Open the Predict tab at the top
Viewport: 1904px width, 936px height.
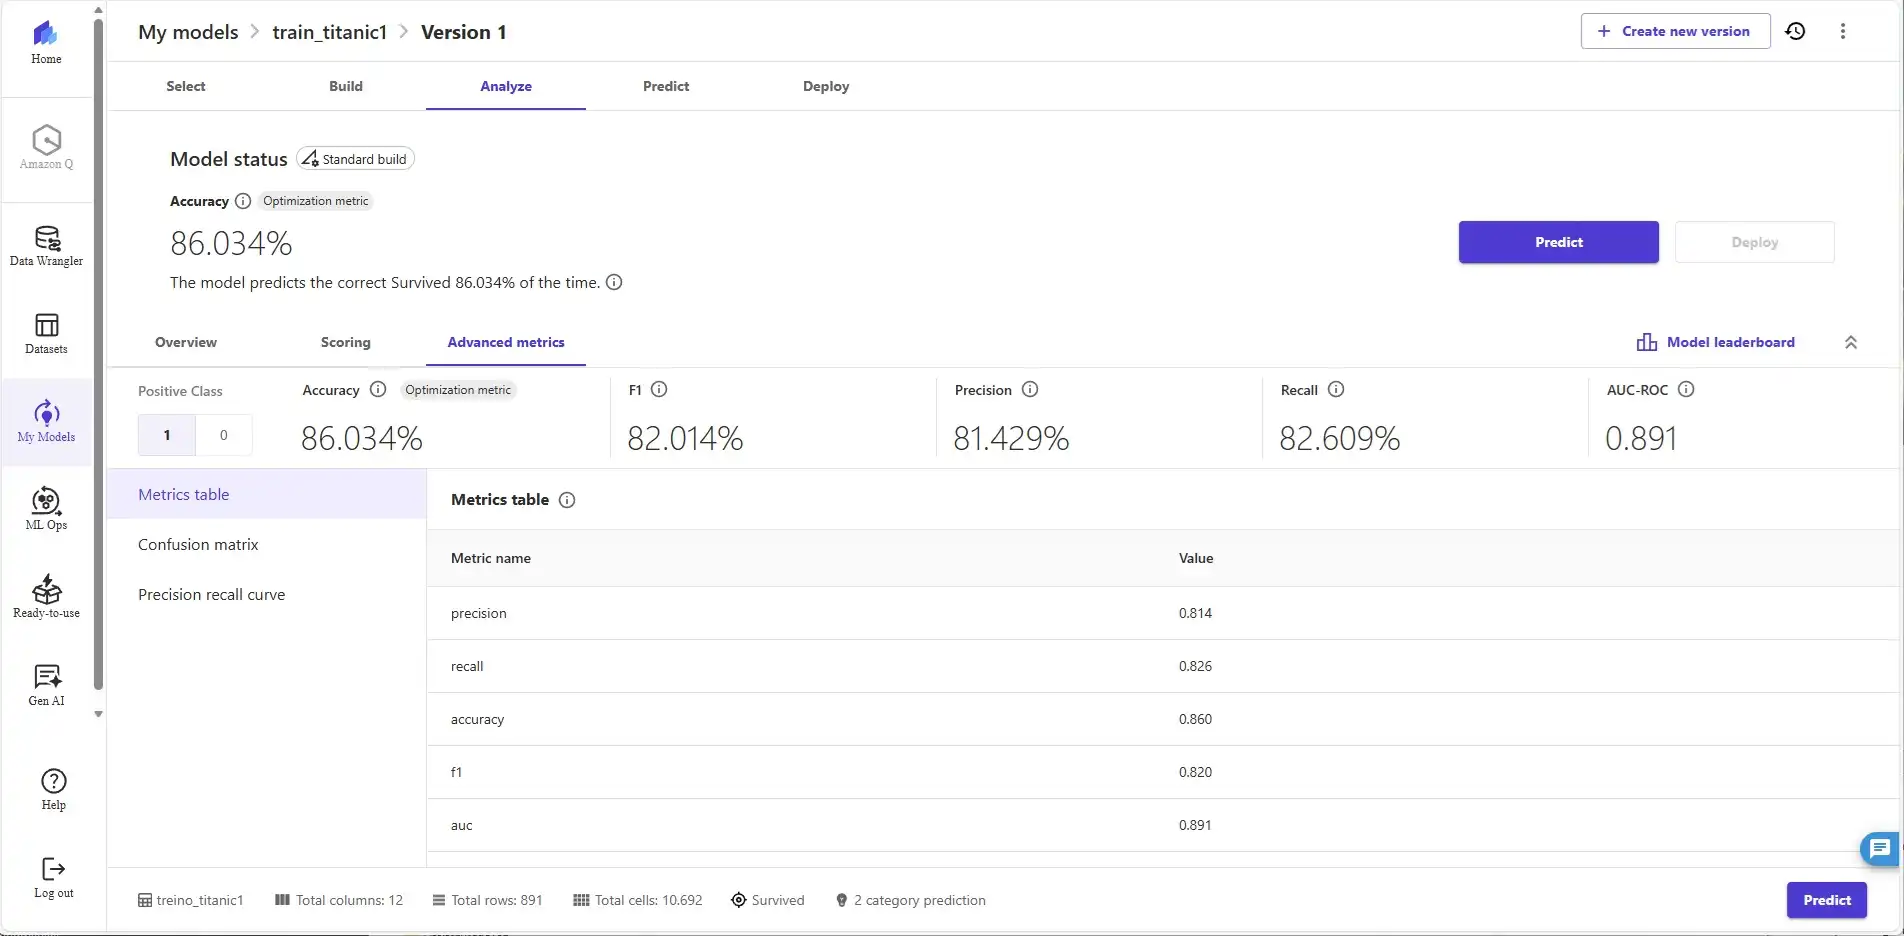tap(665, 86)
